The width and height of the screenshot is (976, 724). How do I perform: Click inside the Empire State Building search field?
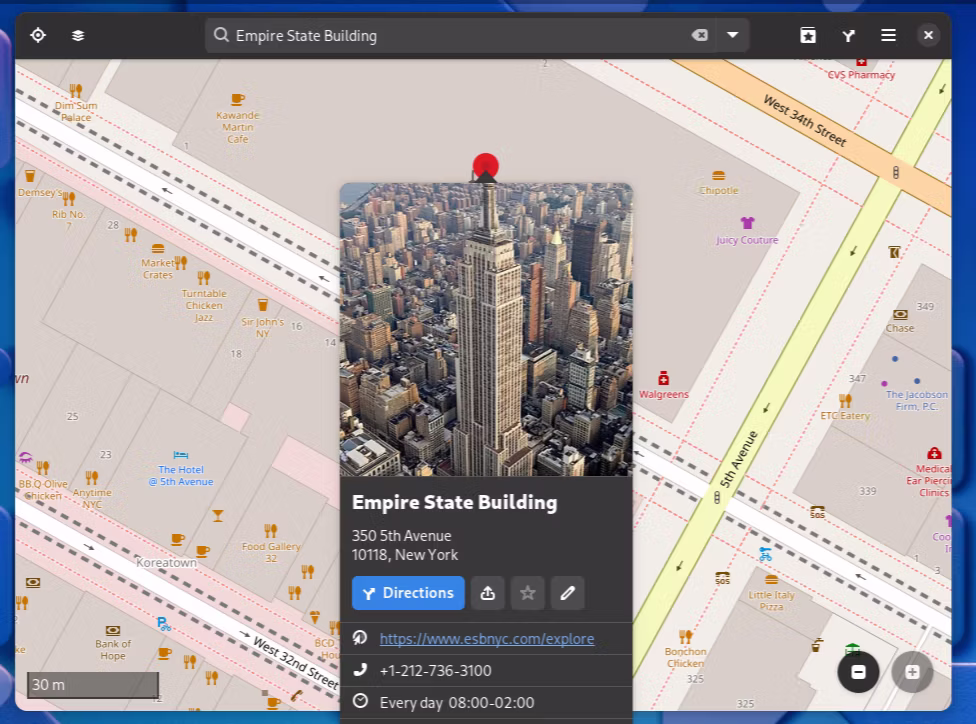450,35
